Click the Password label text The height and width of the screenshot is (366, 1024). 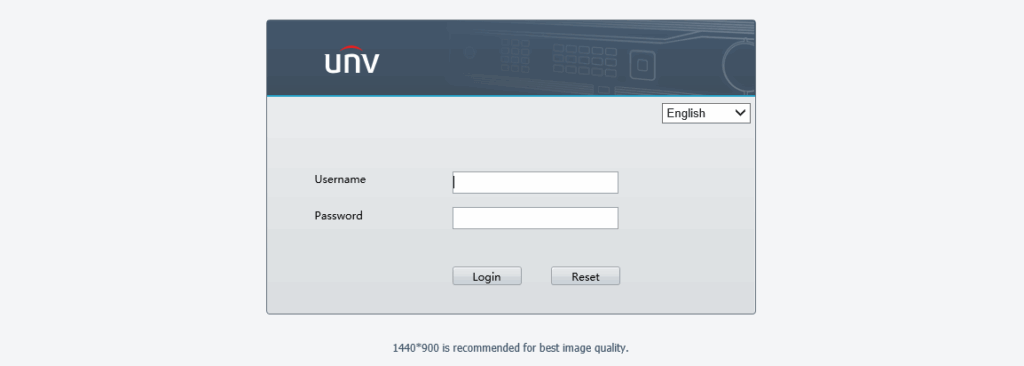[x=338, y=216]
